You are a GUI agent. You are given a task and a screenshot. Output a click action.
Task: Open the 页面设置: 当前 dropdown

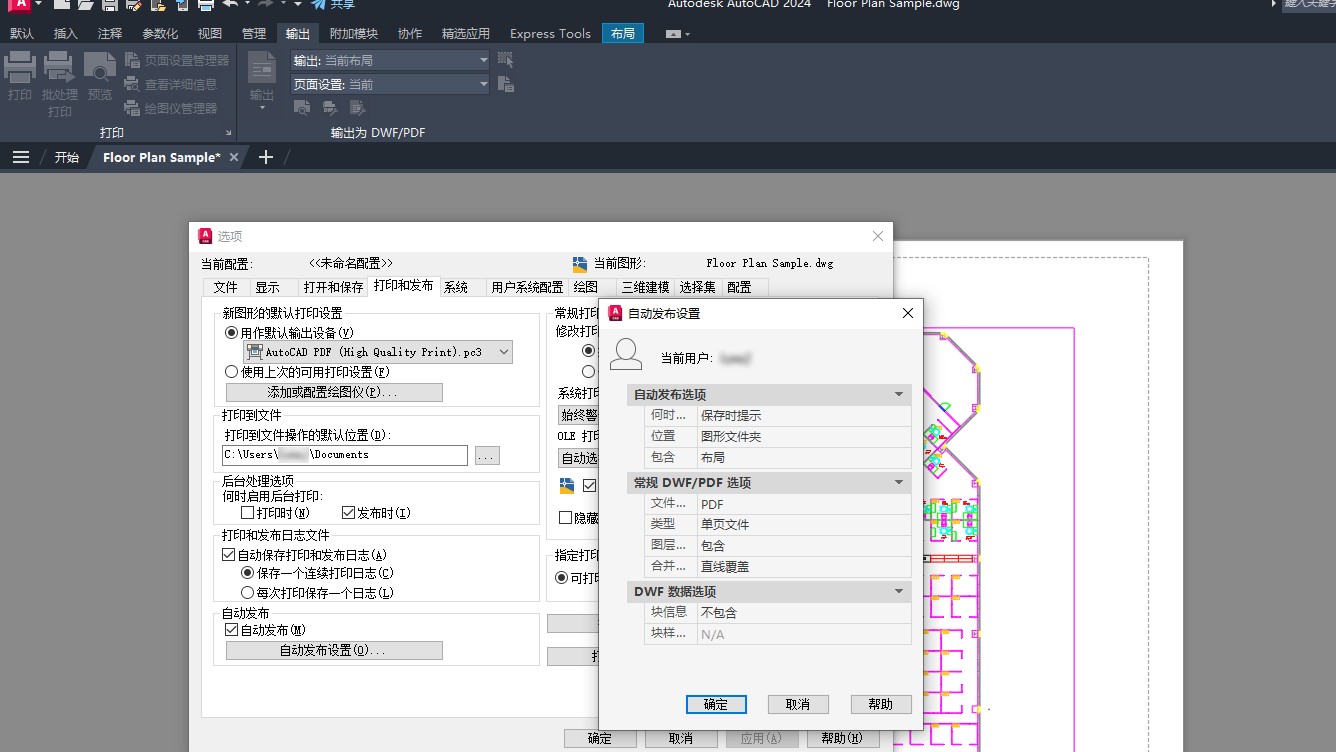point(390,85)
